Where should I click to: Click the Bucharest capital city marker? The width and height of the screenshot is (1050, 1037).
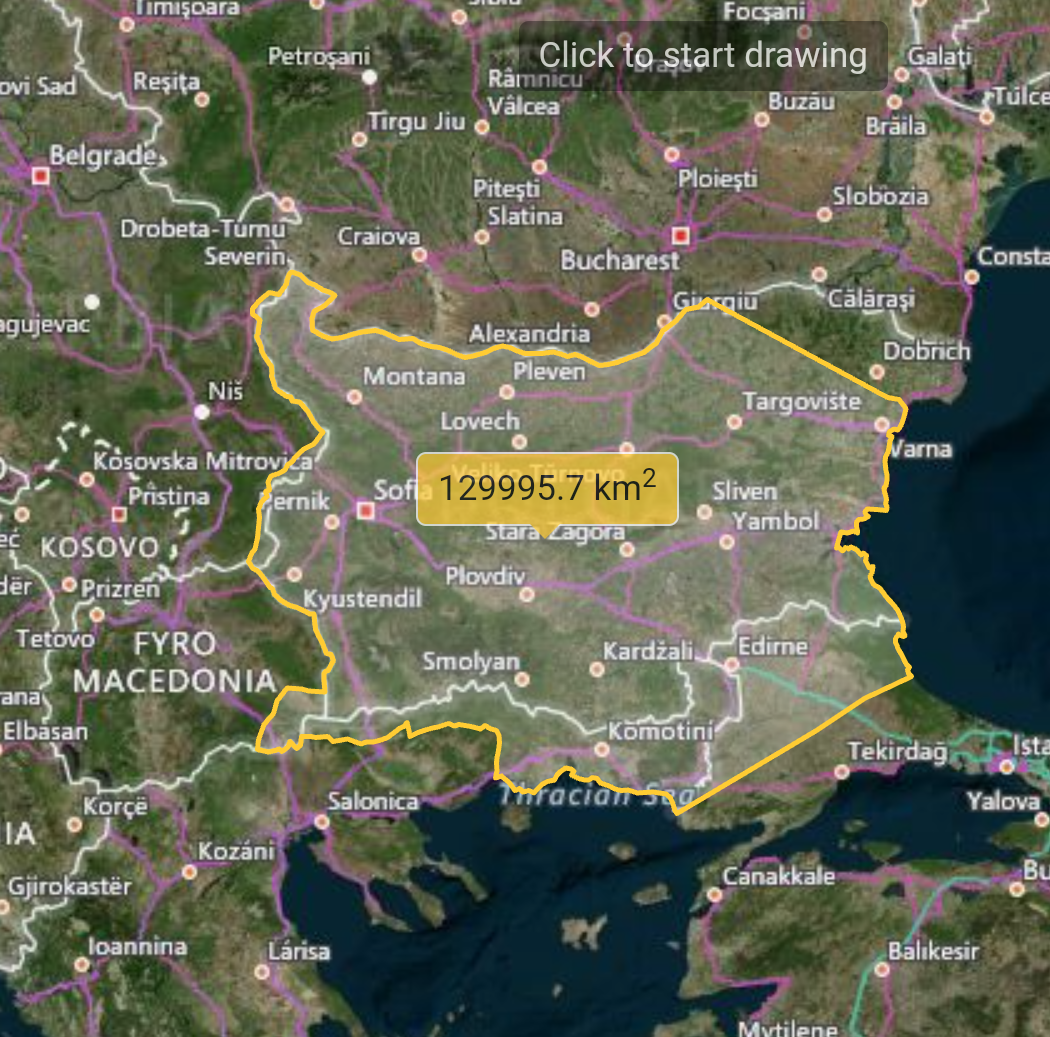[682, 236]
